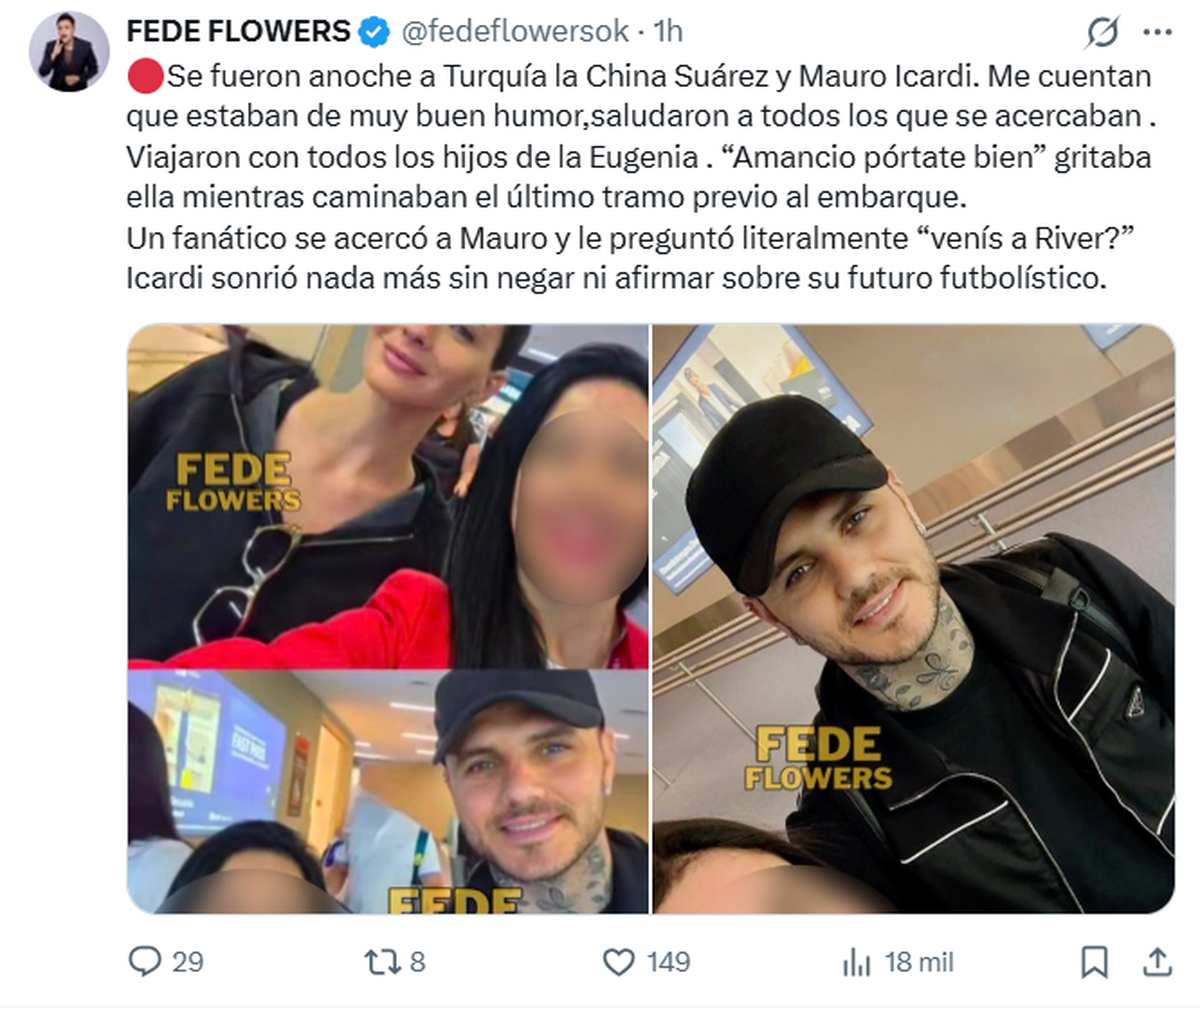1200x1013 pixels.
Task: Open the reply comment icon
Action: (x=145, y=962)
